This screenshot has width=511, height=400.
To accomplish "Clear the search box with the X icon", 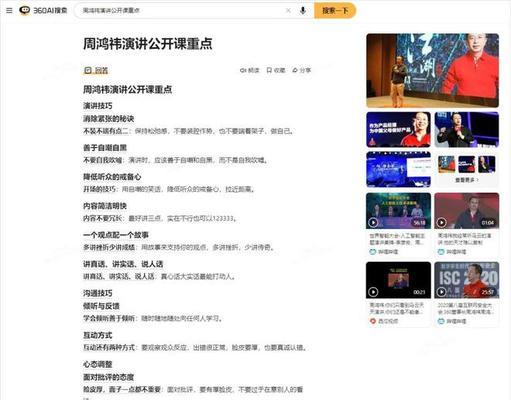I will (288, 11).
